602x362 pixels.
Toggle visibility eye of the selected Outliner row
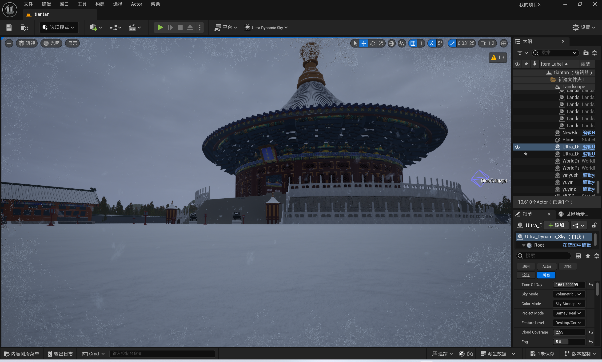click(x=518, y=147)
